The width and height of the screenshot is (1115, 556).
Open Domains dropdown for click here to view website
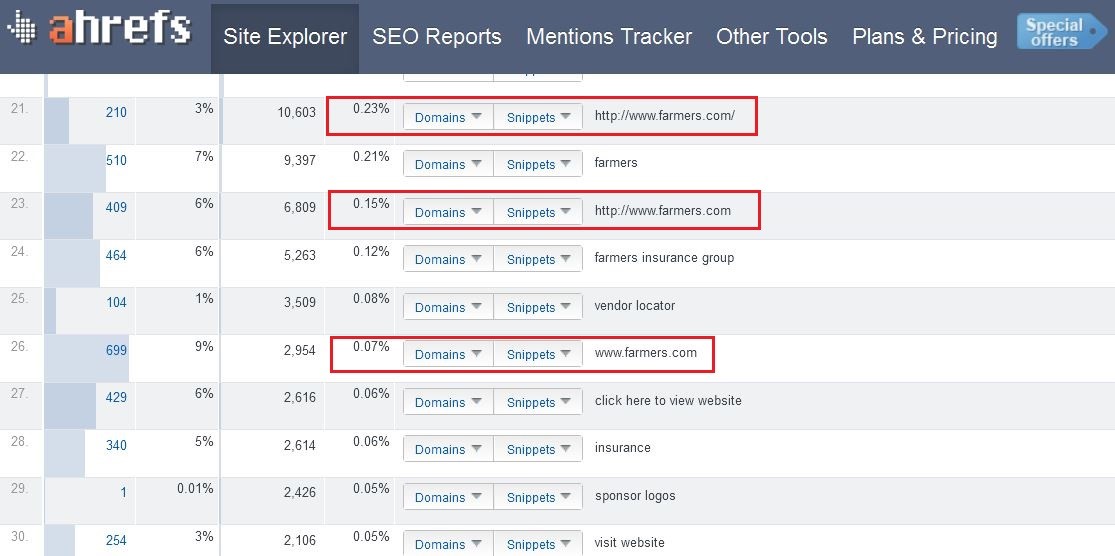click(x=448, y=402)
